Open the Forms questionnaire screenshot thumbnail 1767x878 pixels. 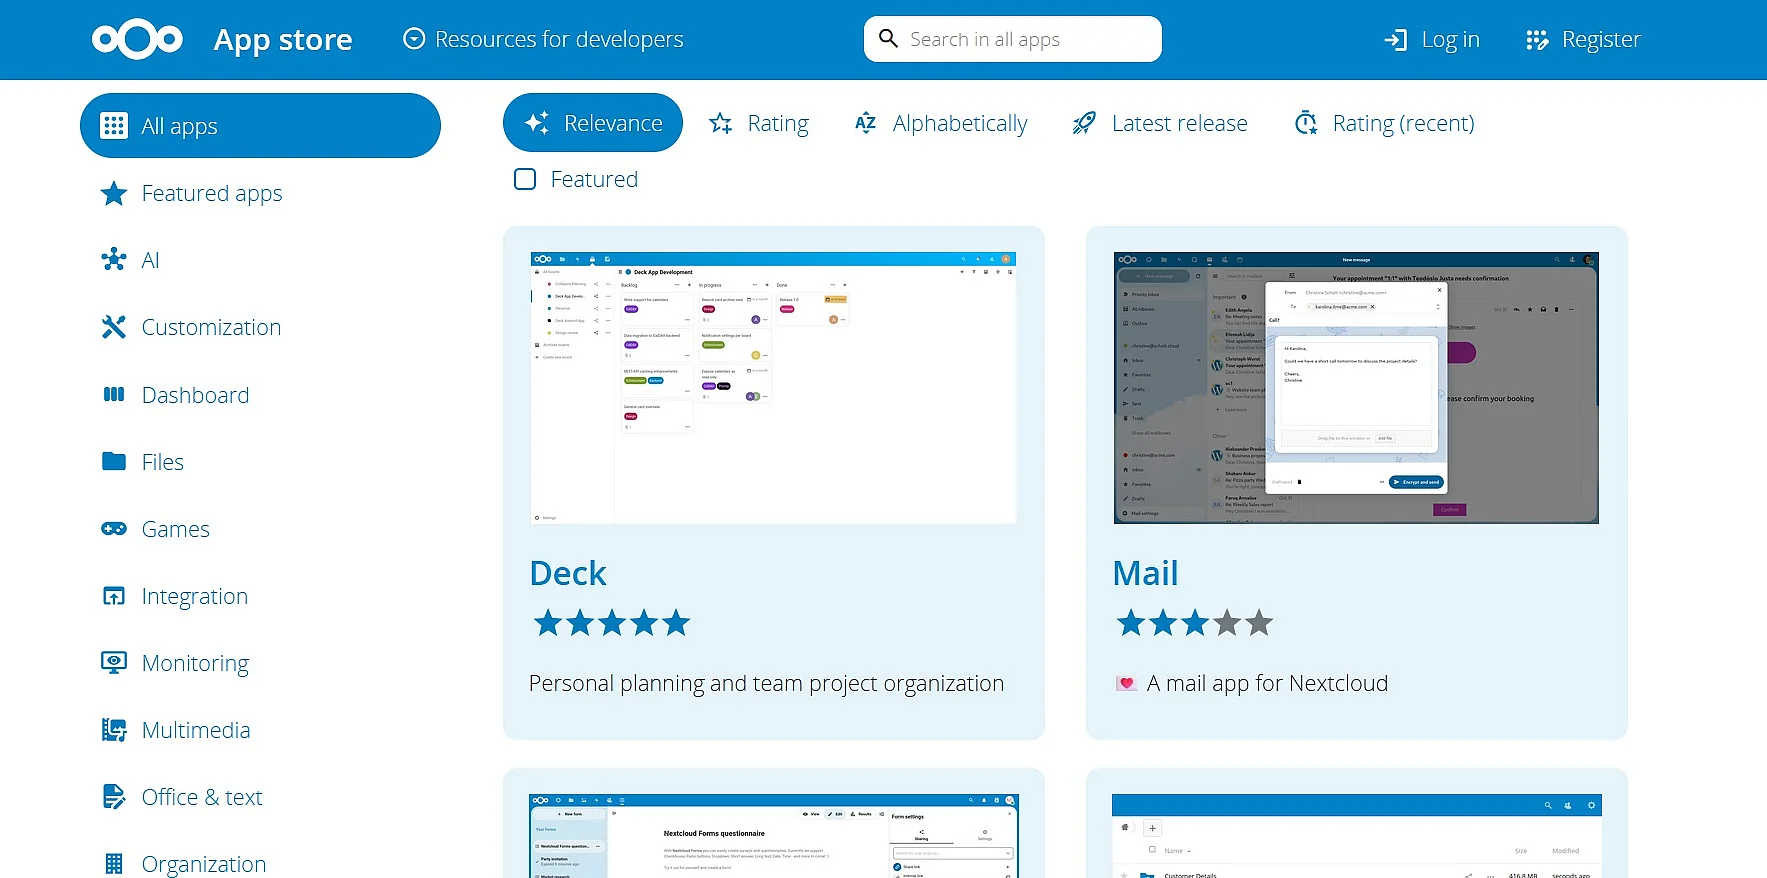773,836
